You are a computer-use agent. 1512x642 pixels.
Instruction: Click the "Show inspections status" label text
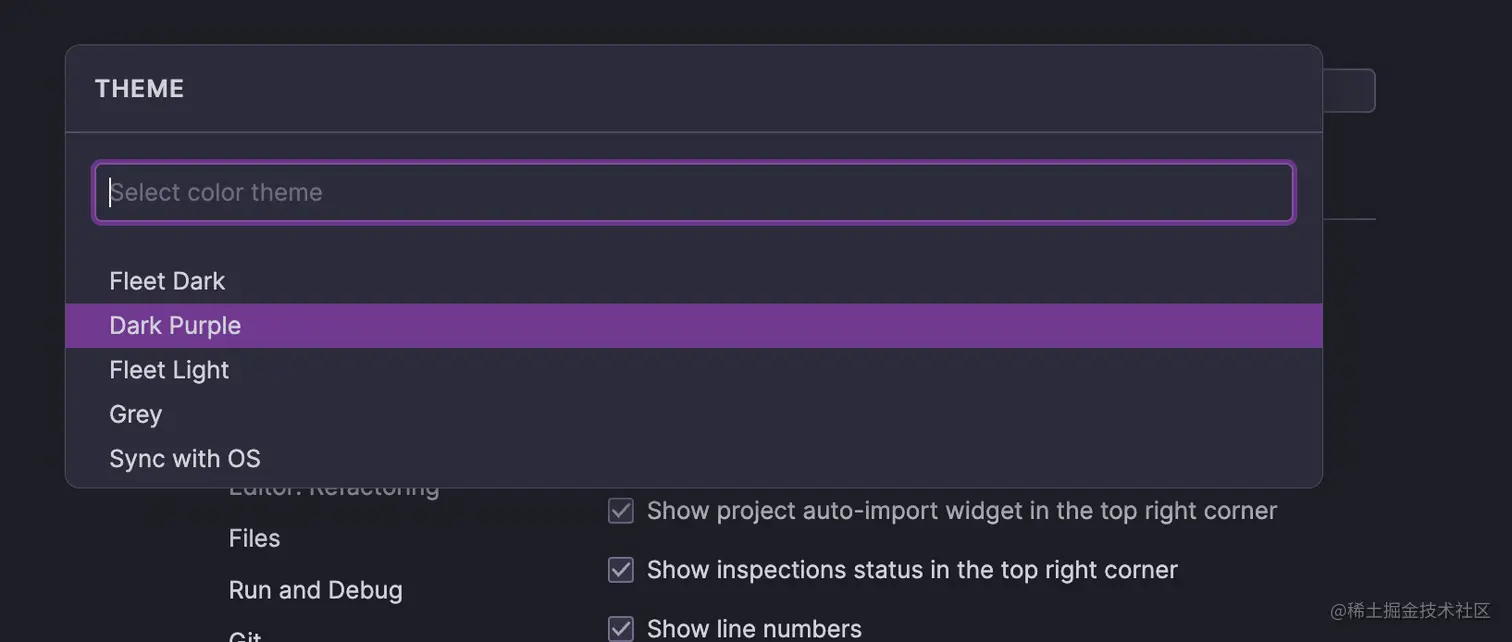(x=911, y=570)
